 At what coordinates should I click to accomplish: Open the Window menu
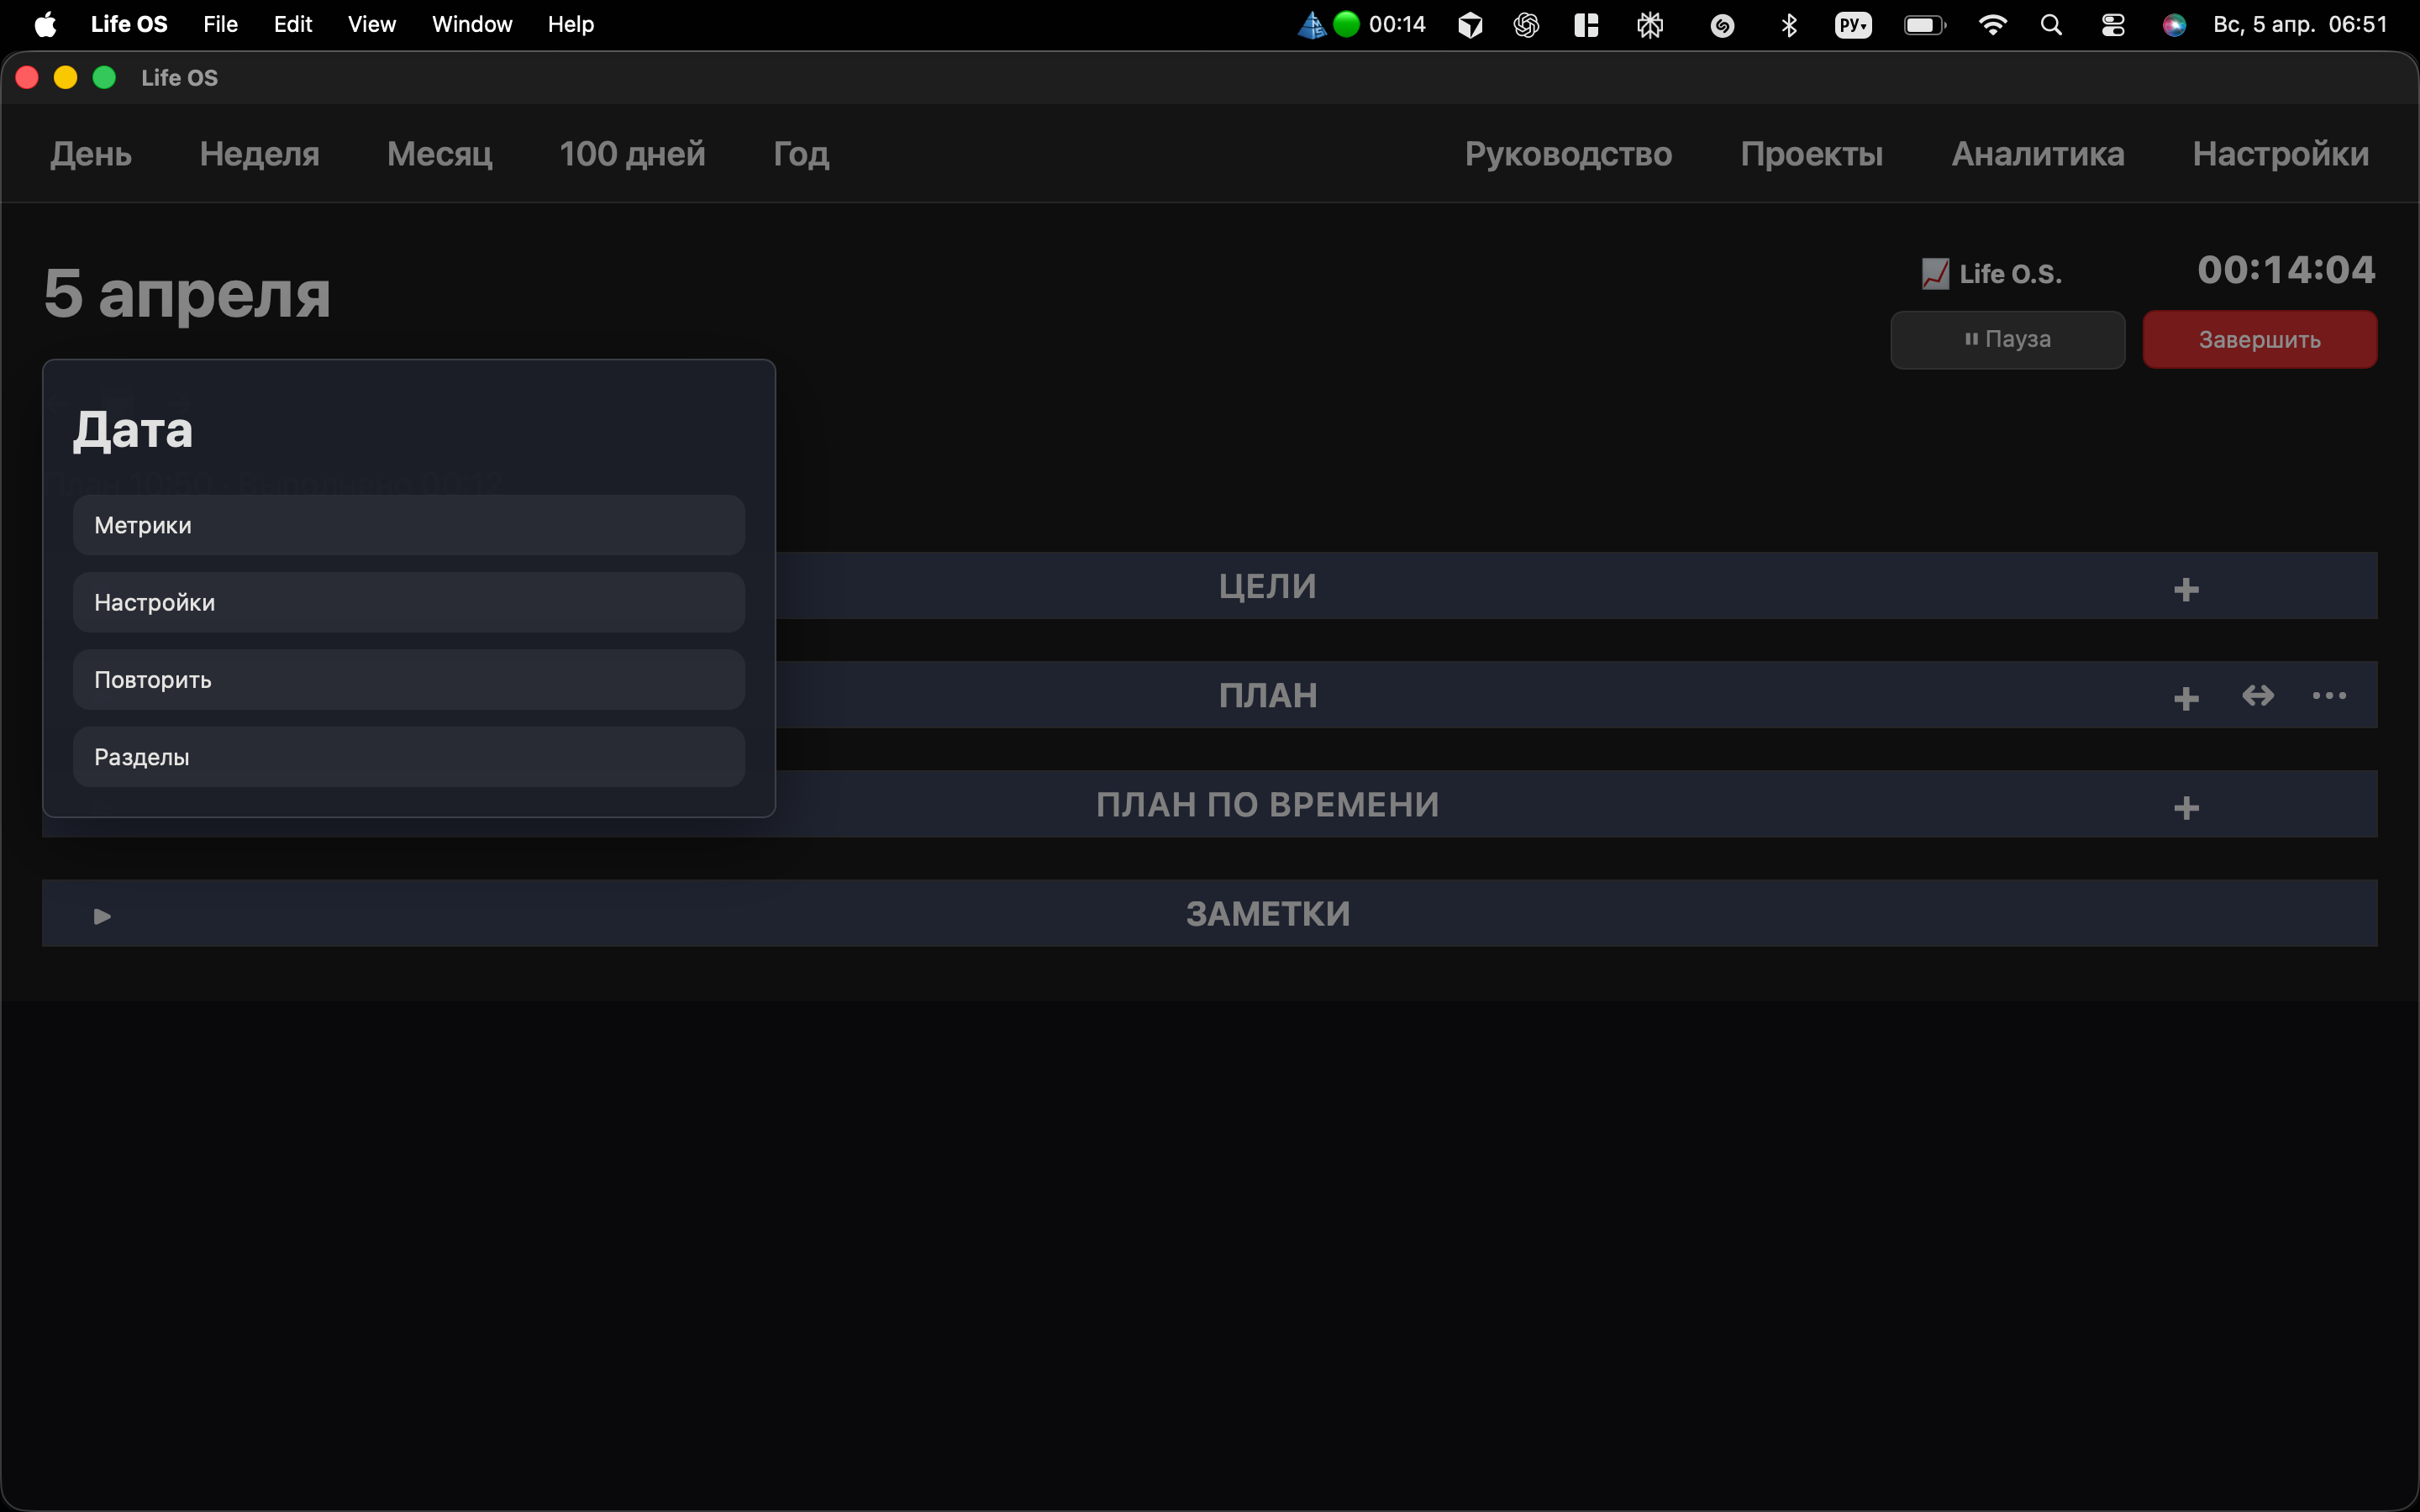[472, 24]
